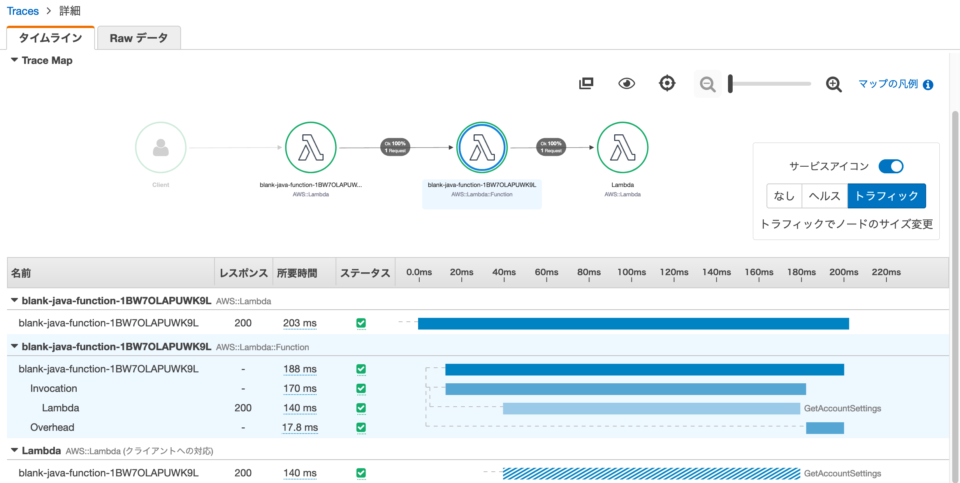Select the AWS::Lambda::Function node
Viewport: 960px width, 483px height.
click(481, 148)
